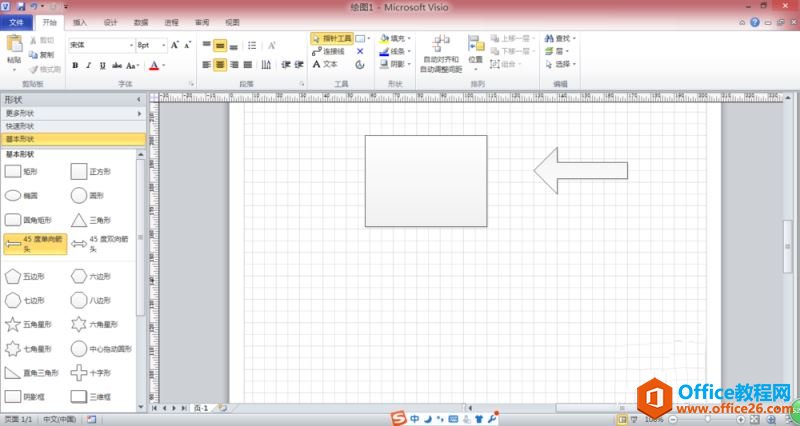Click the Auto Align & Space (自动对齐) button
Screen dimensions: 800x426
[x=440, y=52]
